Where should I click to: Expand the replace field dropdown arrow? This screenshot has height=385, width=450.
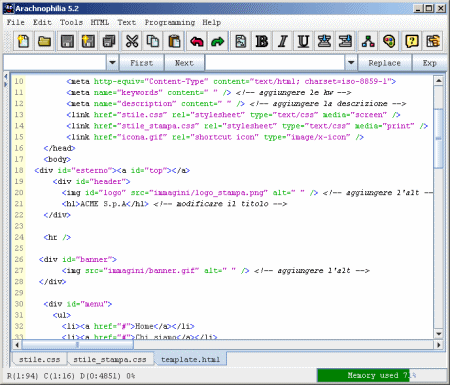(x=351, y=63)
